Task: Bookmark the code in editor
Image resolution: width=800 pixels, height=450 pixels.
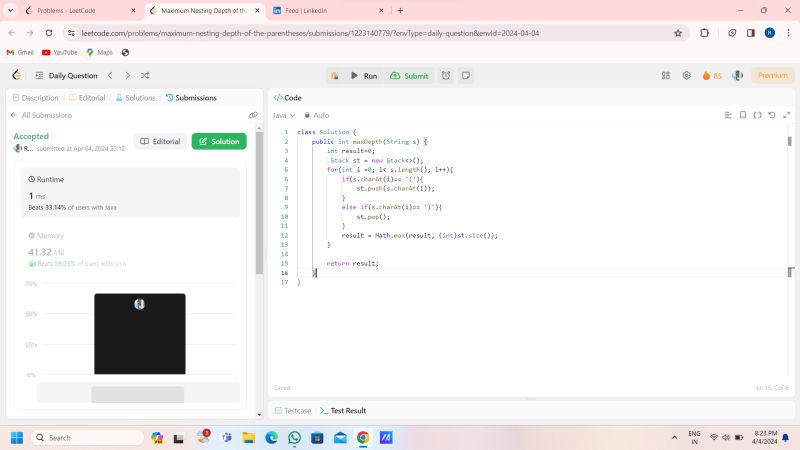Action: [x=742, y=115]
